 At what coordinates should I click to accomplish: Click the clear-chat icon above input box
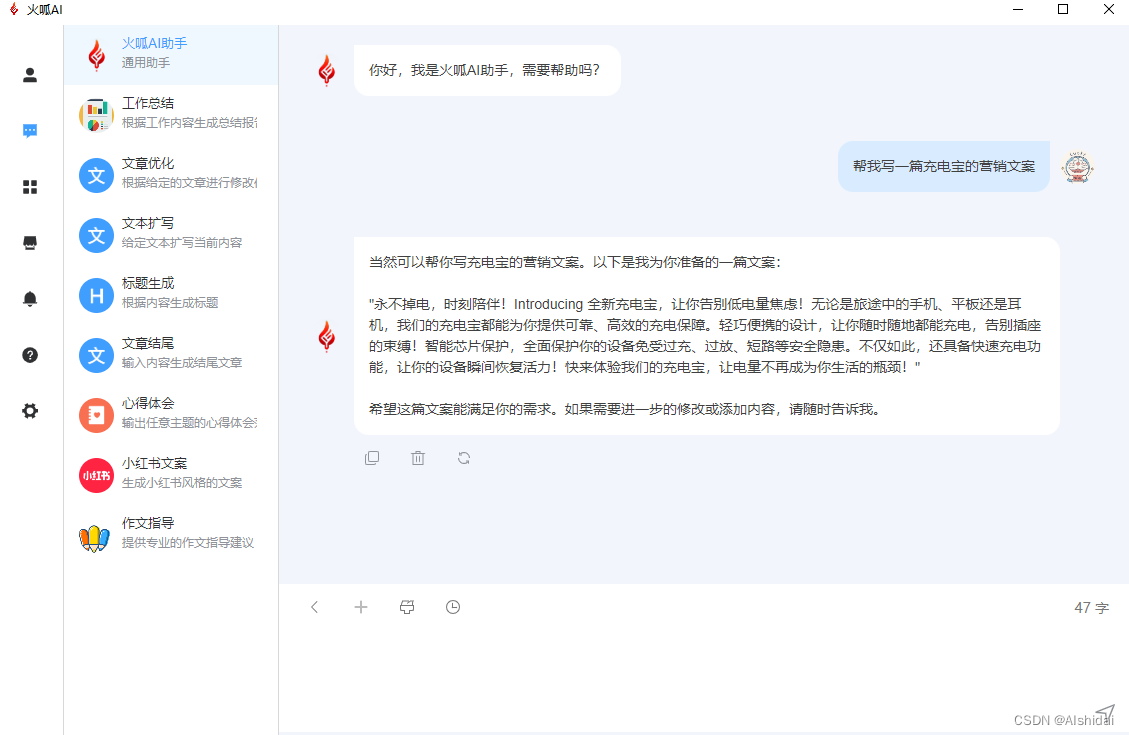(x=407, y=607)
